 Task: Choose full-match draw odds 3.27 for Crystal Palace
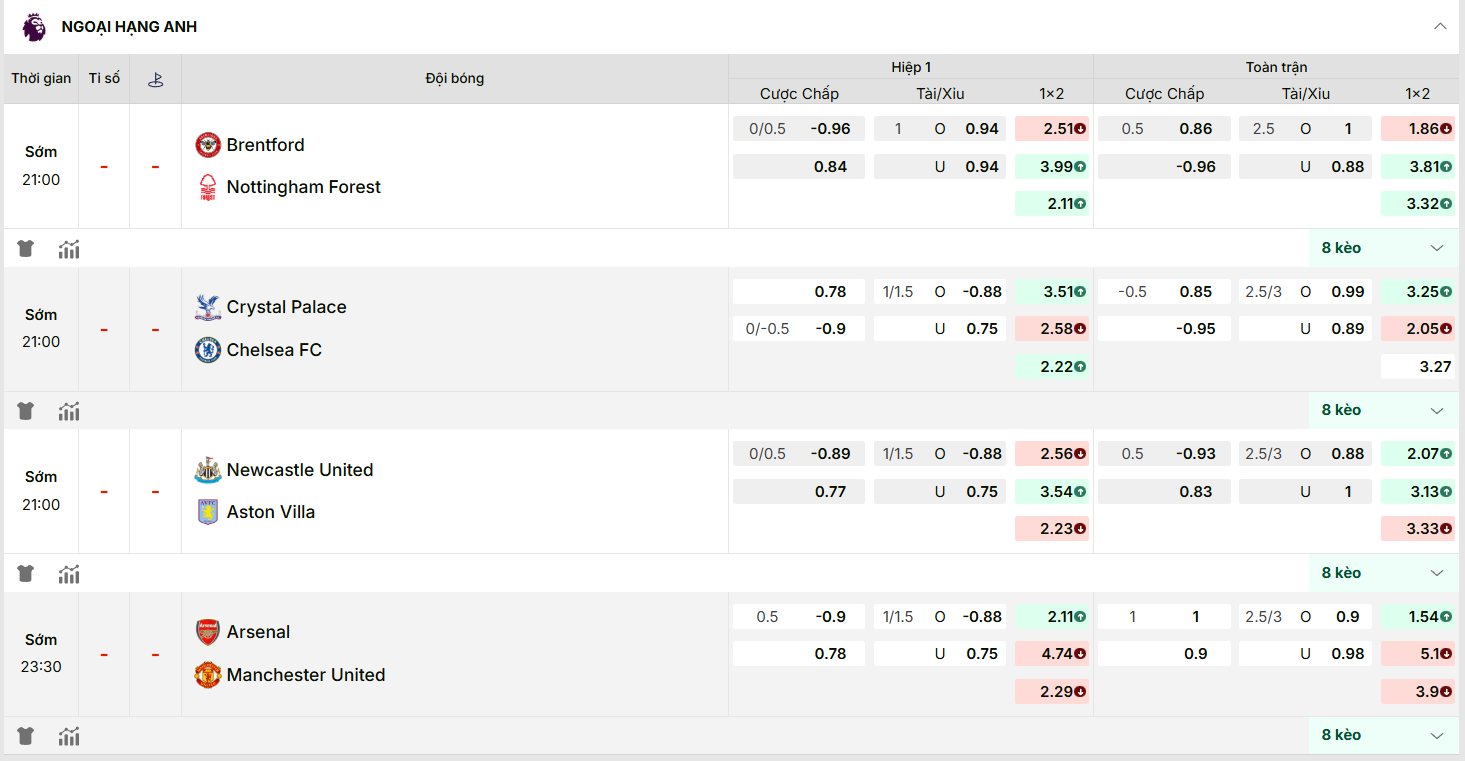click(x=1417, y=367)
